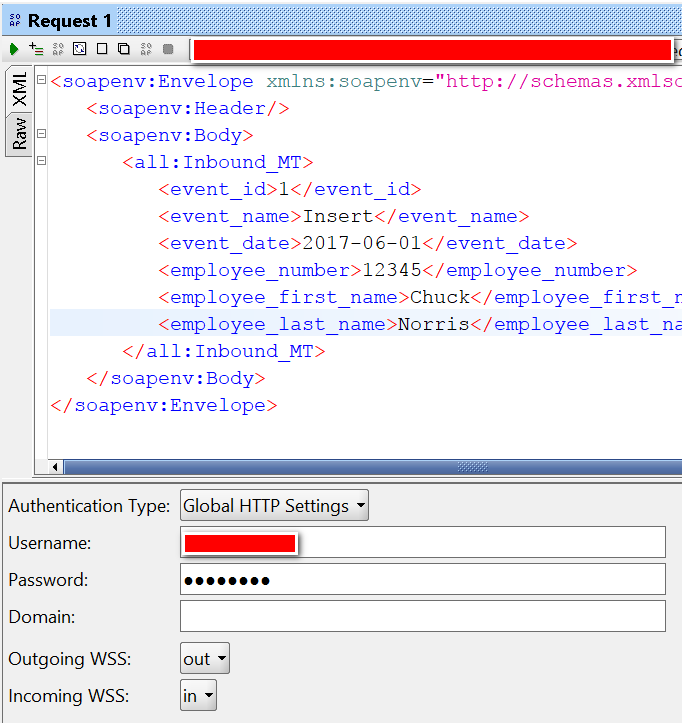Clone this request using overlapping squares icon

pyautogui.click(x=124, y=48)
